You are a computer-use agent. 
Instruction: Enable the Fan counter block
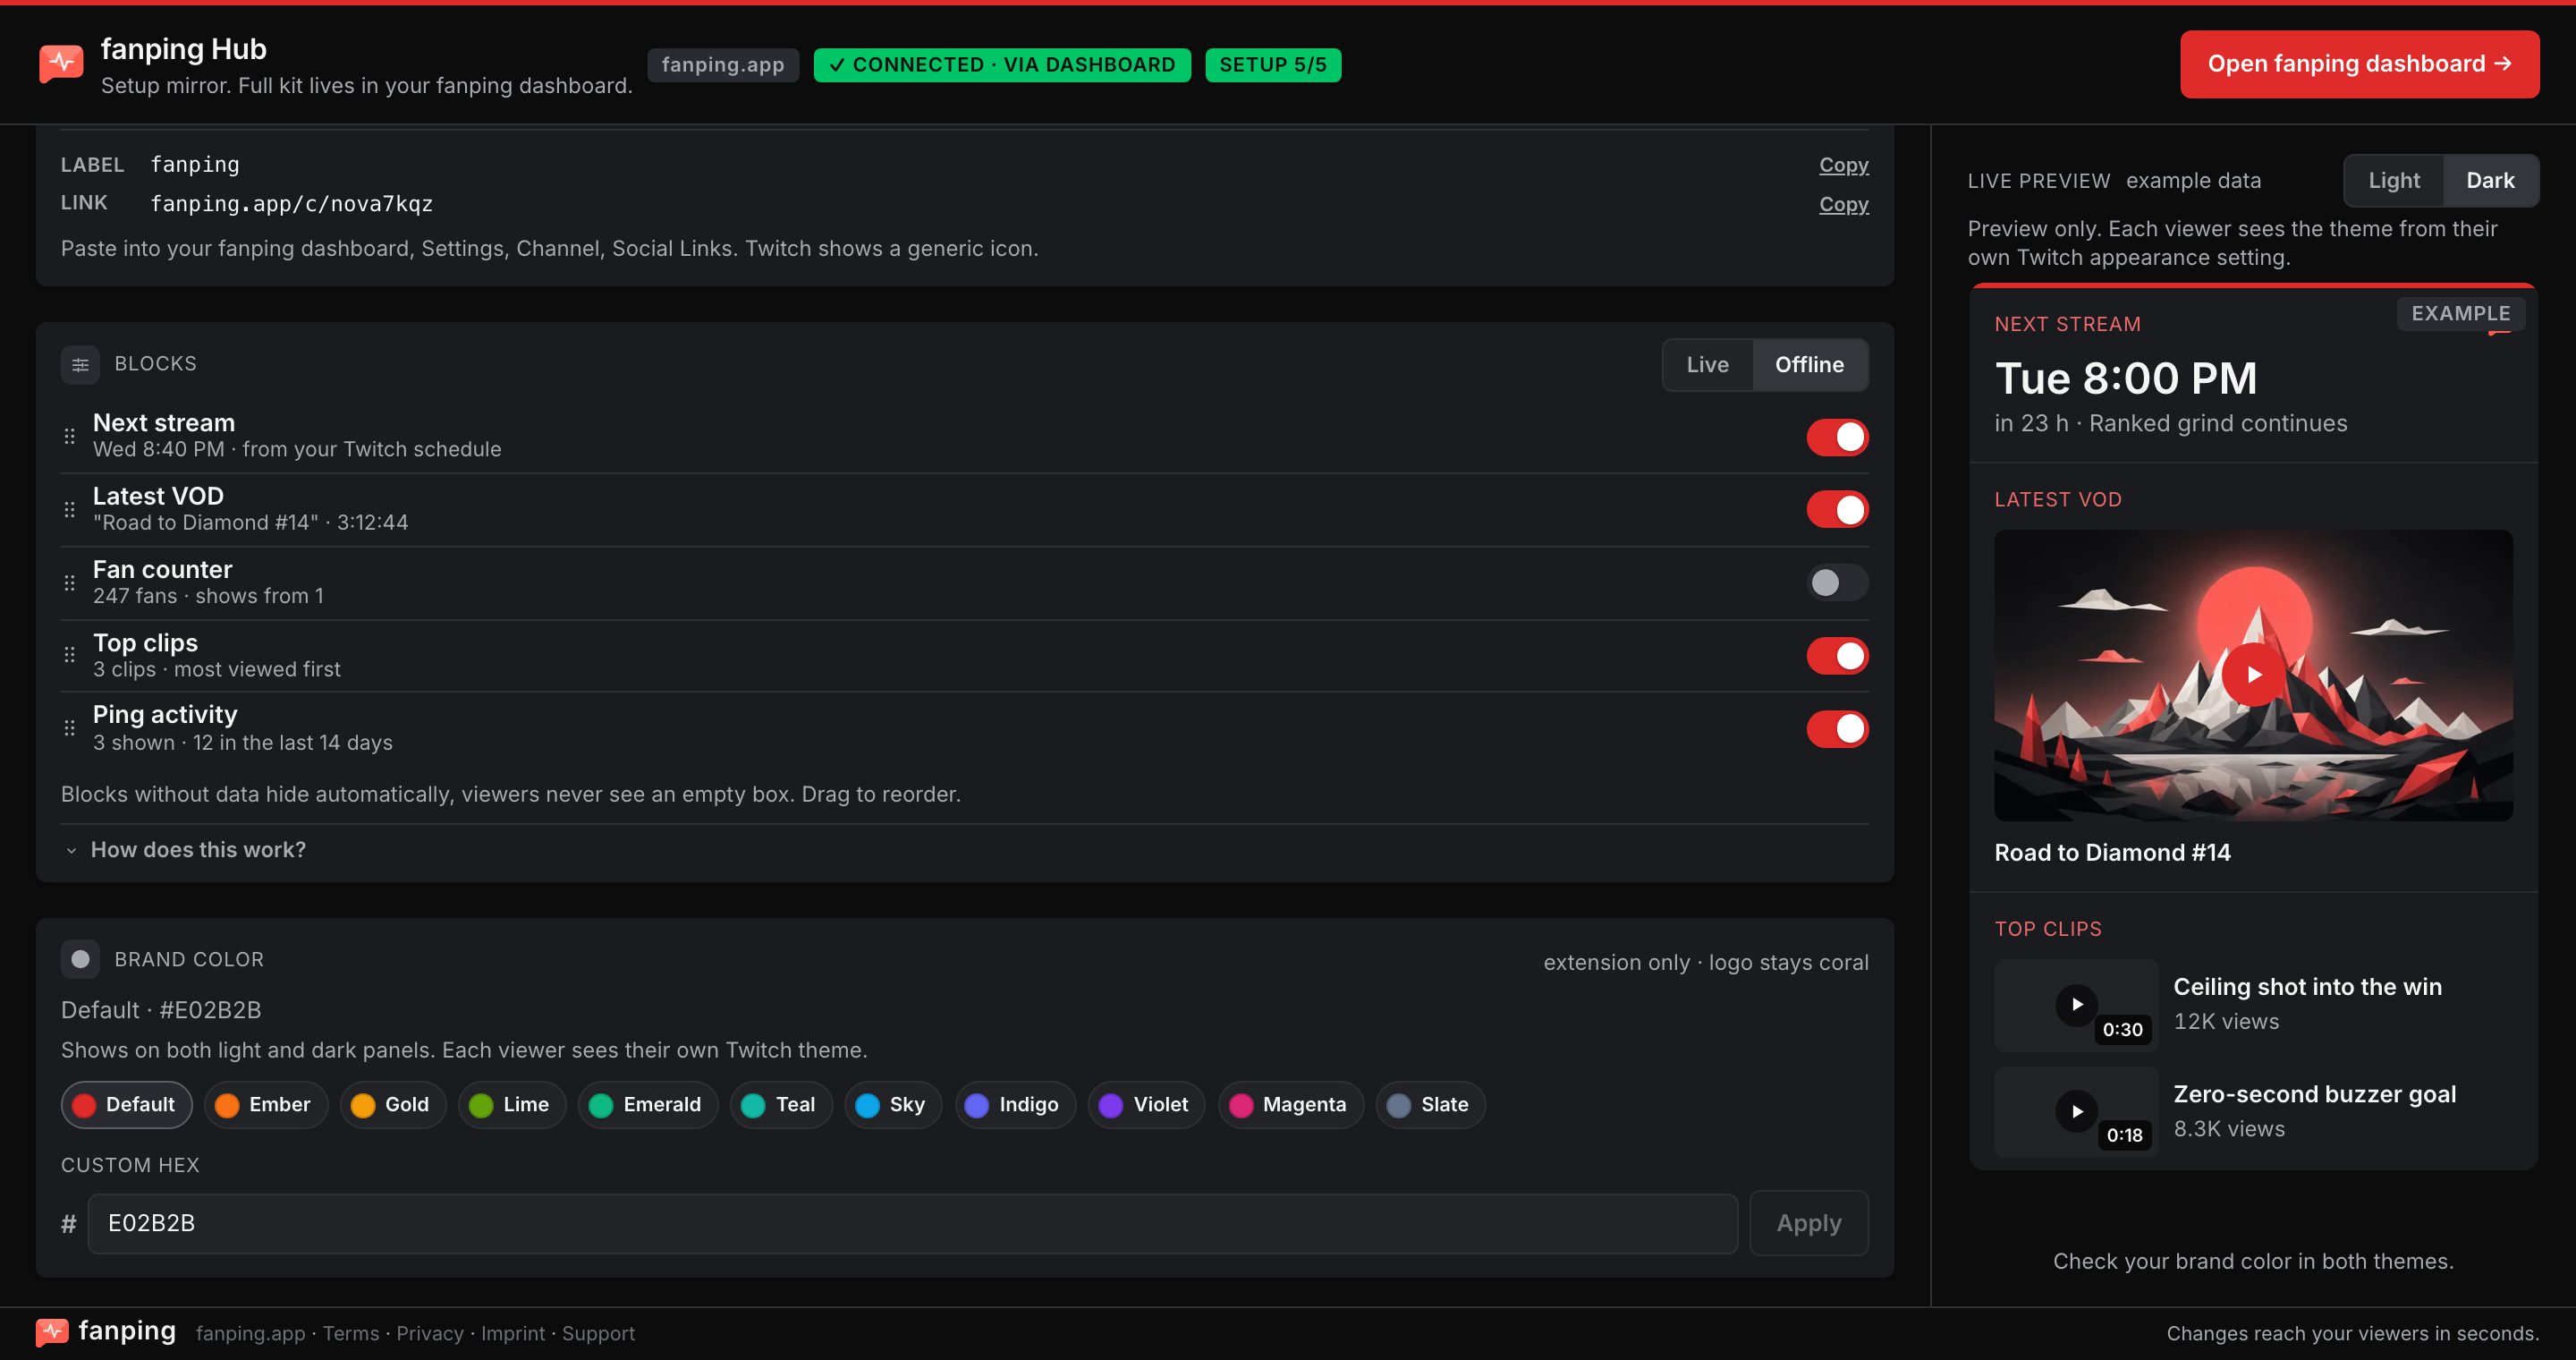[x=1837, y=583]
